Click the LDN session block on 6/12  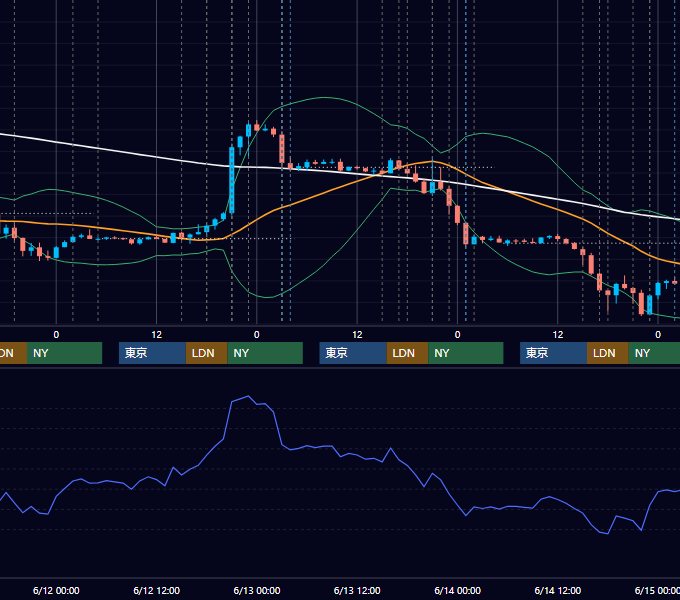[x=206, y=353]
